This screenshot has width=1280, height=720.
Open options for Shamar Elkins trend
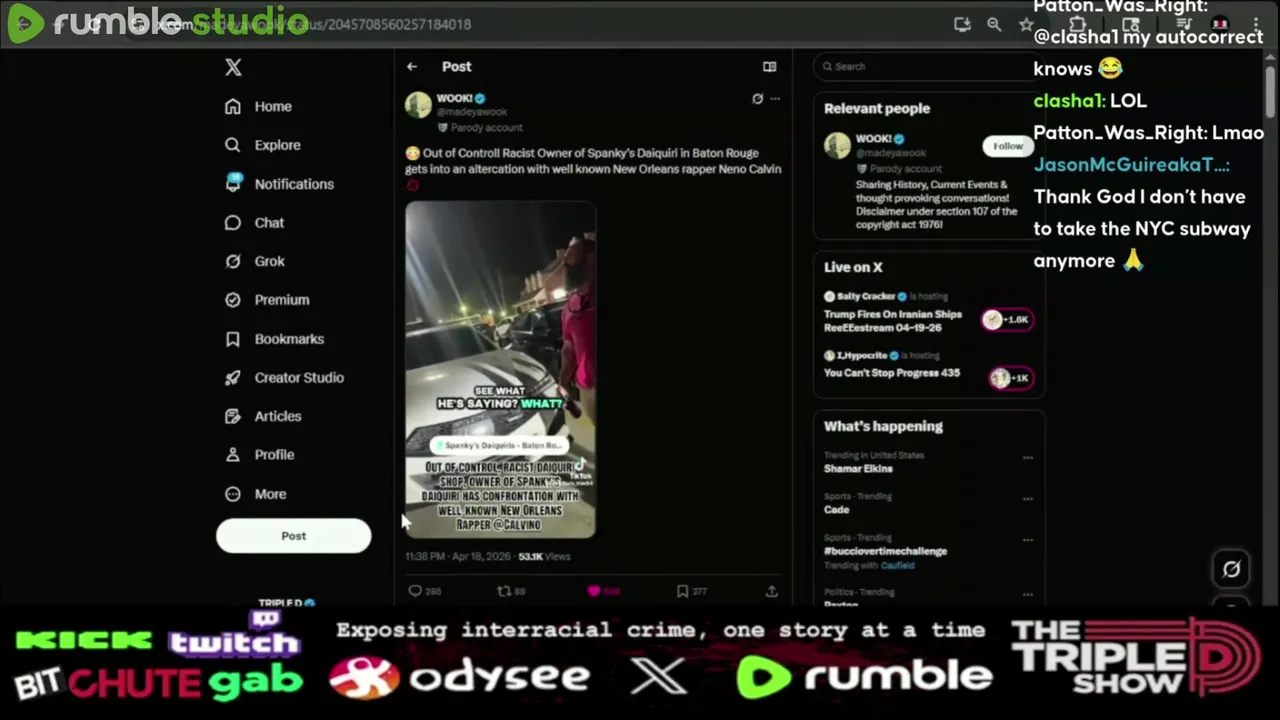pos(1027,458)
